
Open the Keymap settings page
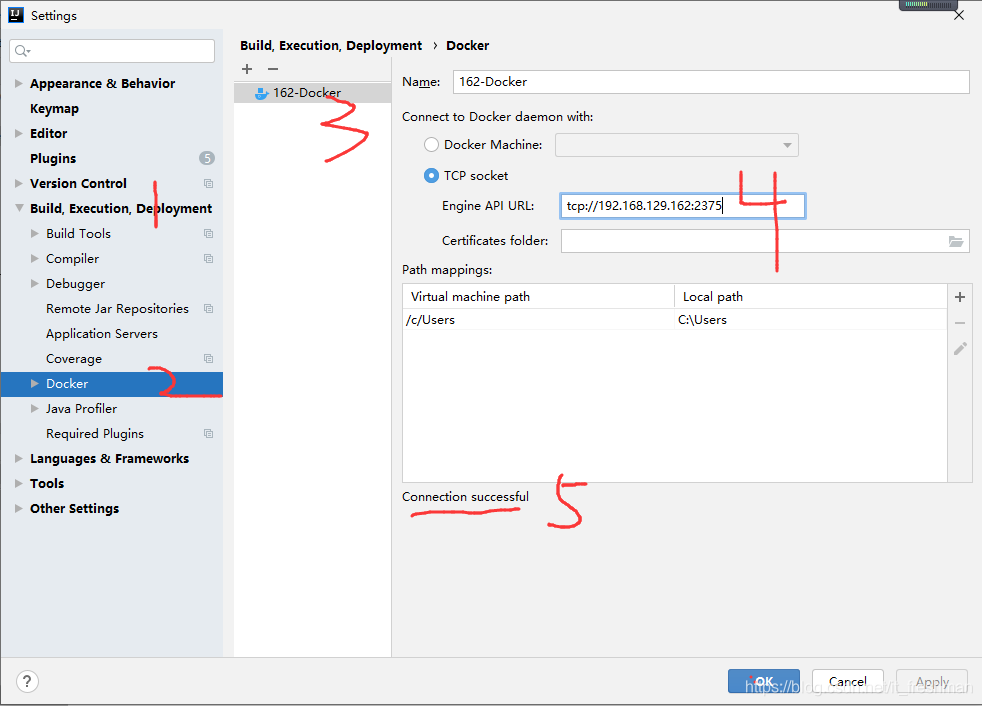coord(54,108)
